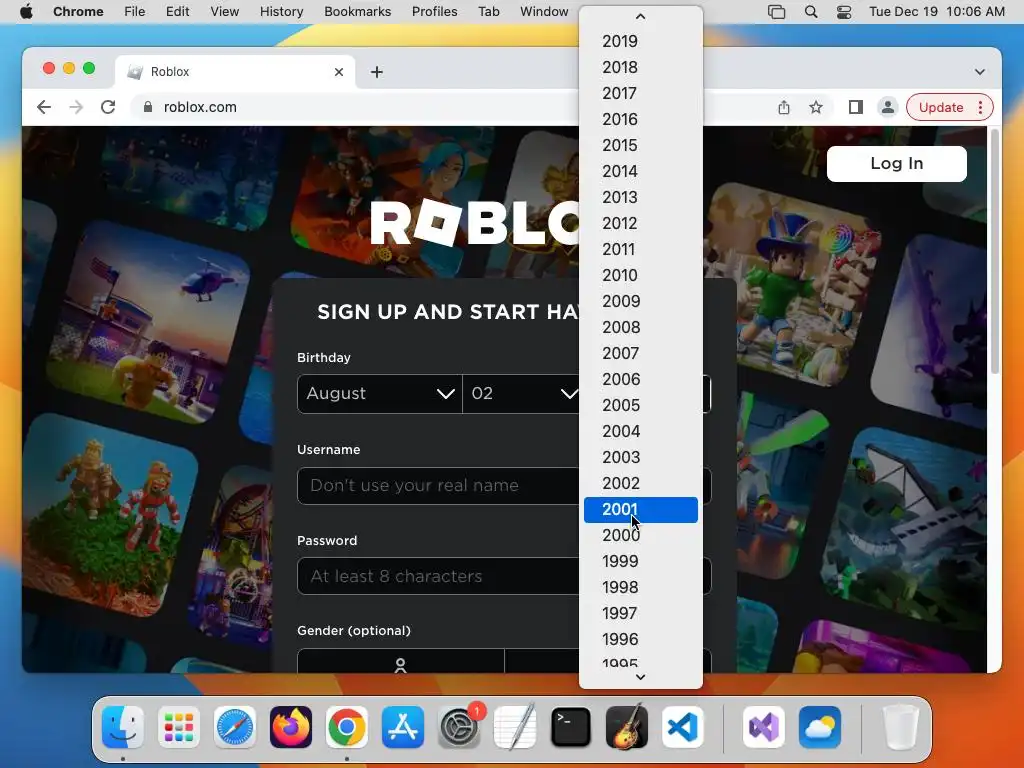The height and width of the screenshot is (768, 1024).
Task: Pick 1998 from the year list
Action: (x=641, y=587)
